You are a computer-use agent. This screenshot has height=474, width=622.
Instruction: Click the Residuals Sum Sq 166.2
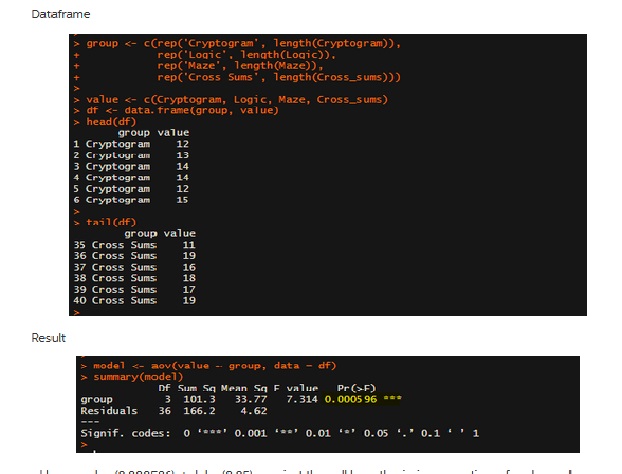(199, 411)
